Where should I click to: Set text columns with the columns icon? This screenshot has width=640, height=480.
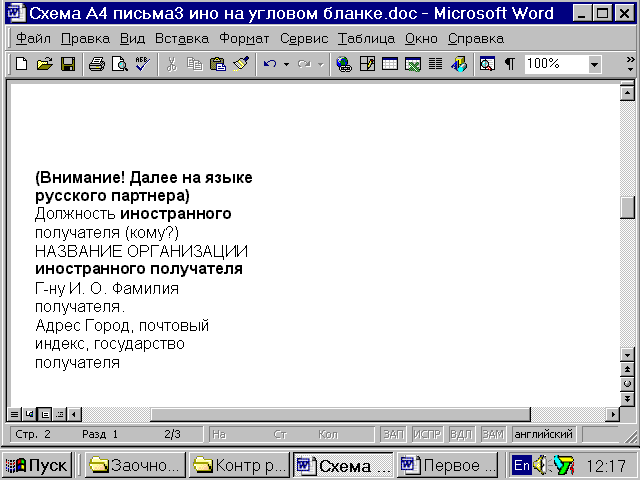tap(436, 64)
